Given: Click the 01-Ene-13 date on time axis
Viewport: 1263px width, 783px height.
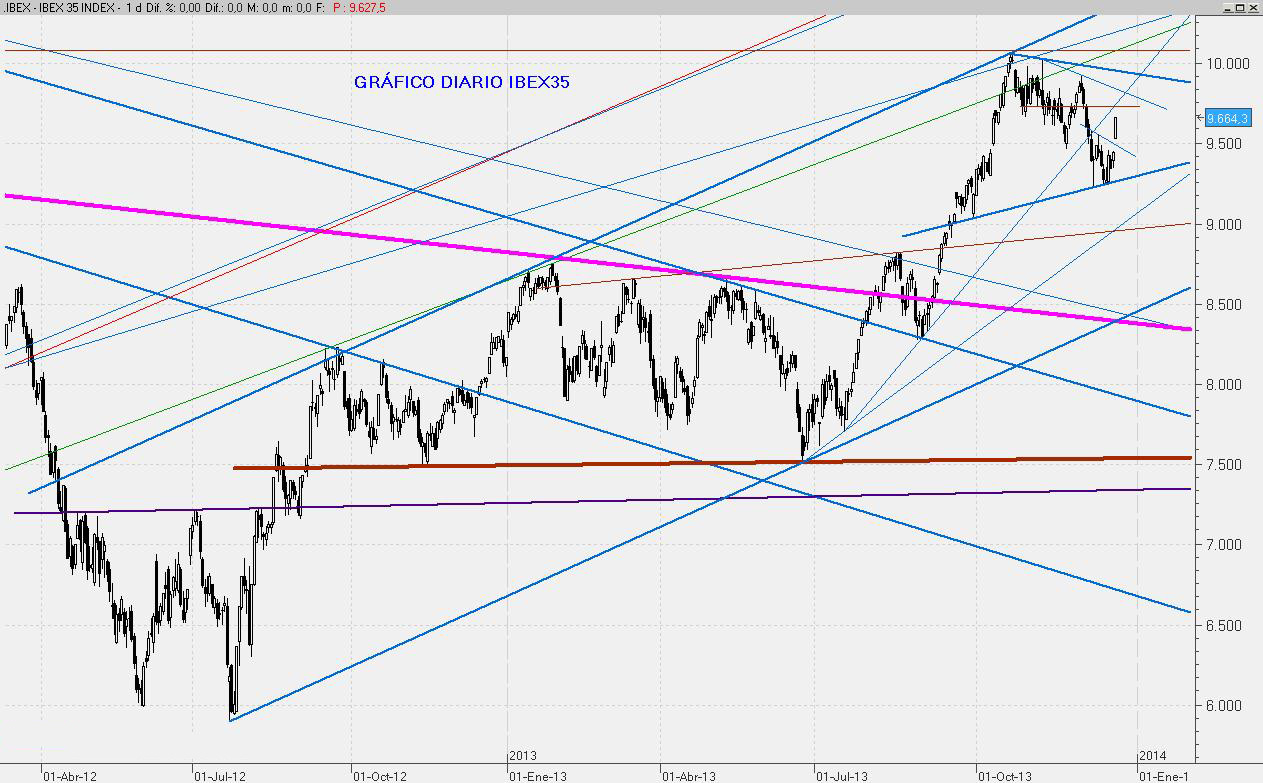Looking at the screenshot, I should (540, 775).
